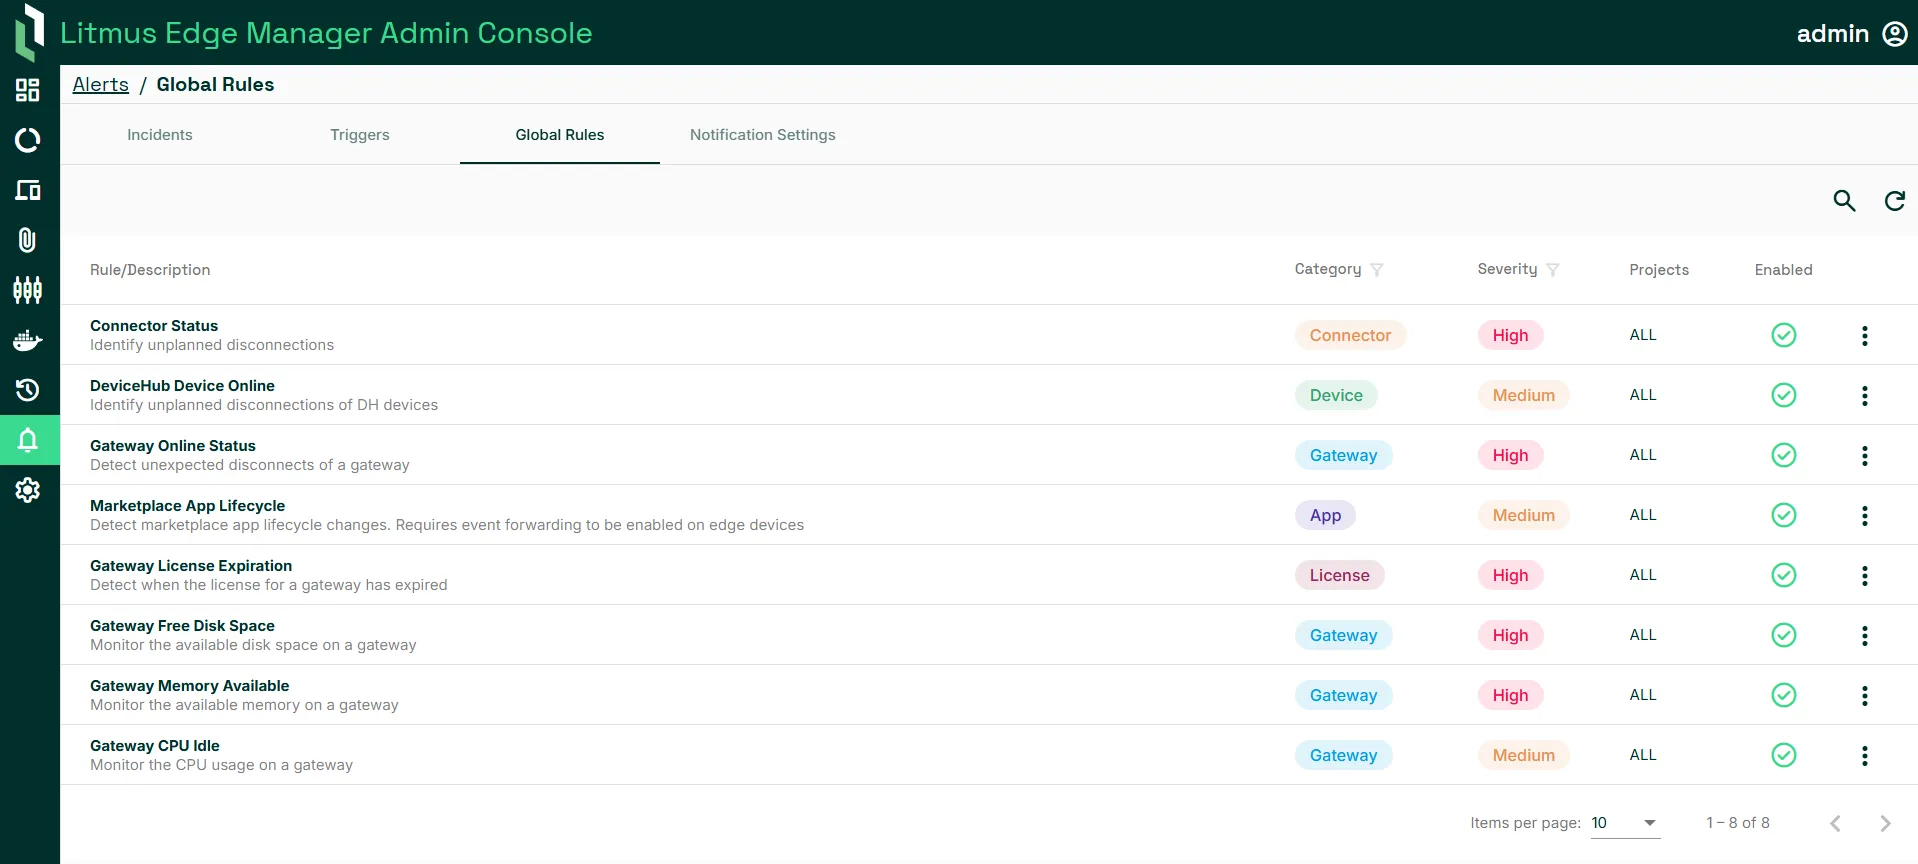Click the Gateway CPU Idle rule name

tap(155, 746)
